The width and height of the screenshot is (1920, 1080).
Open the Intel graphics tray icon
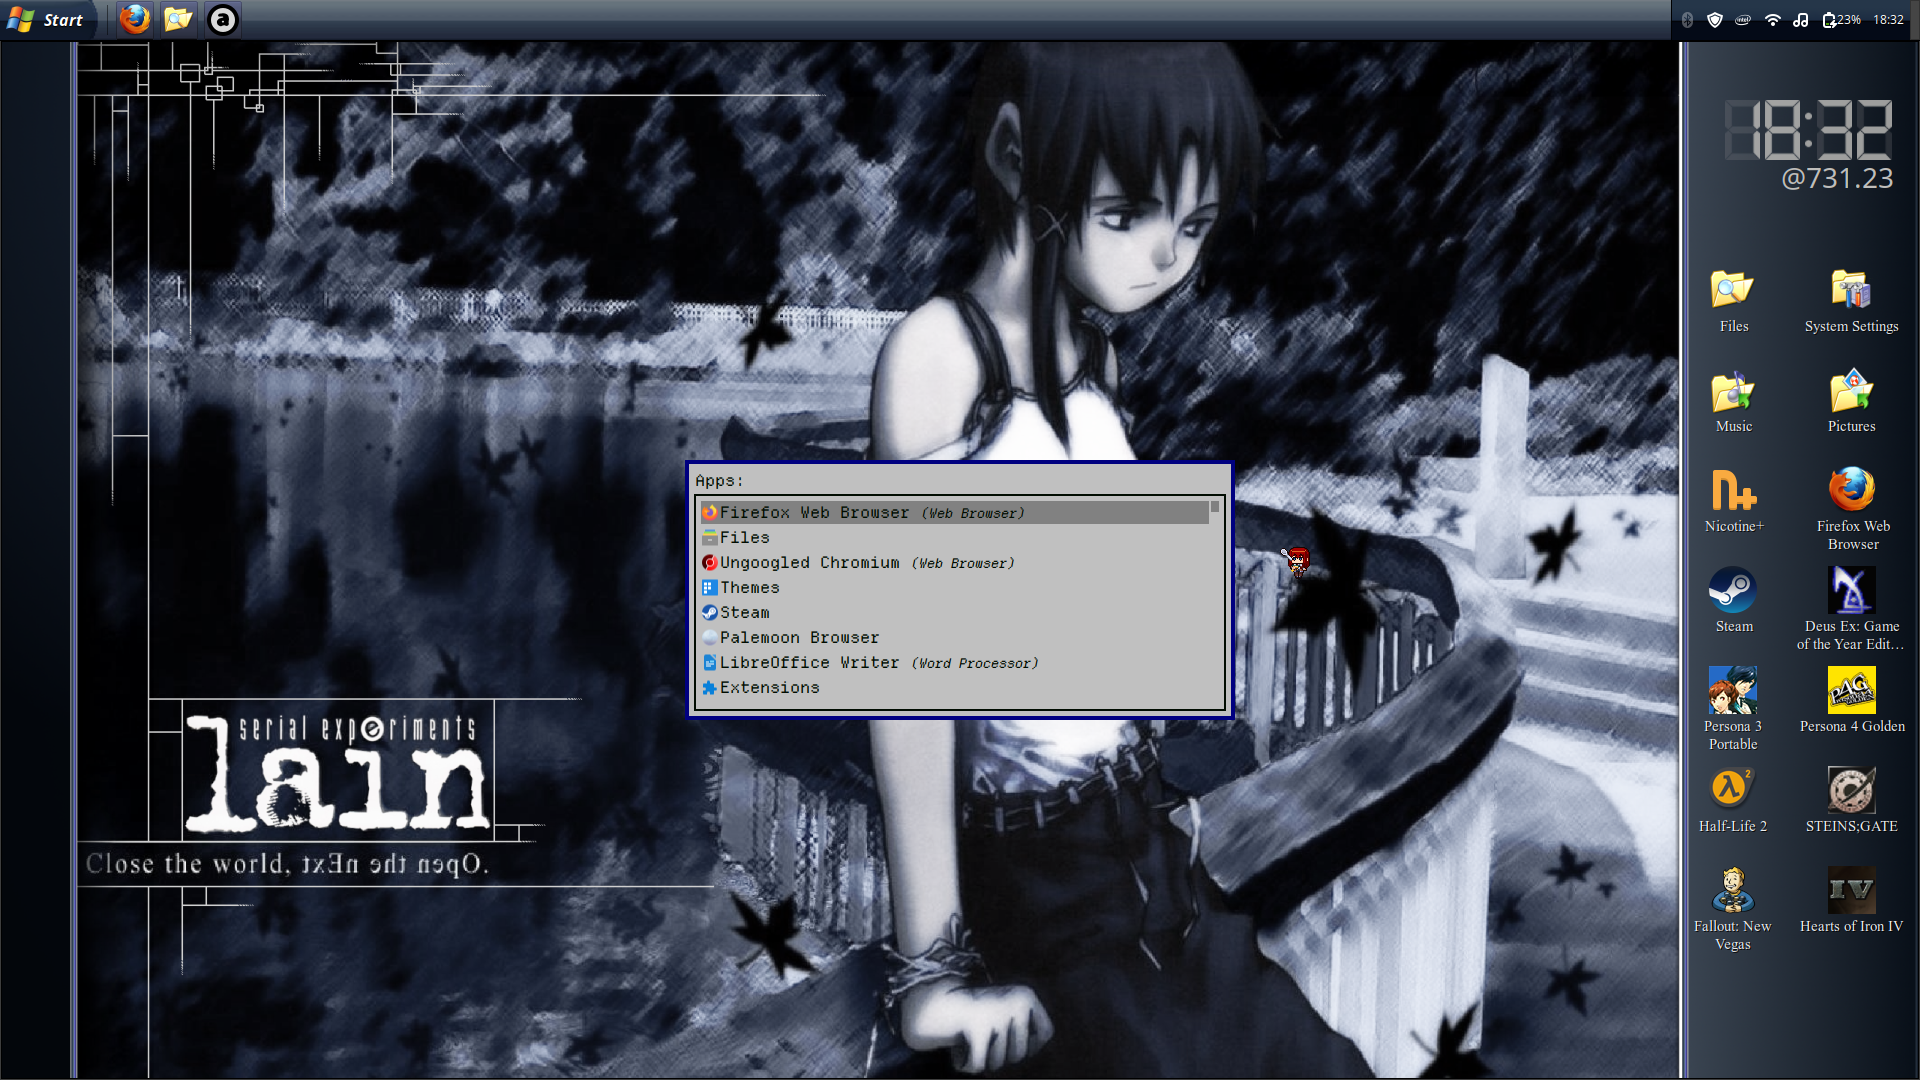click(x=1743, y=20)
